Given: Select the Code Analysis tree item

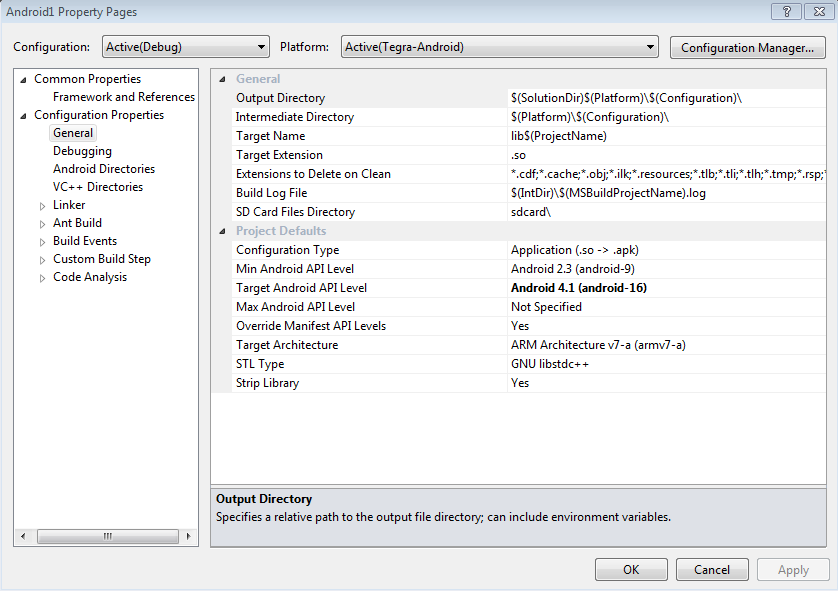Looking at the screenshot, I should 90,277.
